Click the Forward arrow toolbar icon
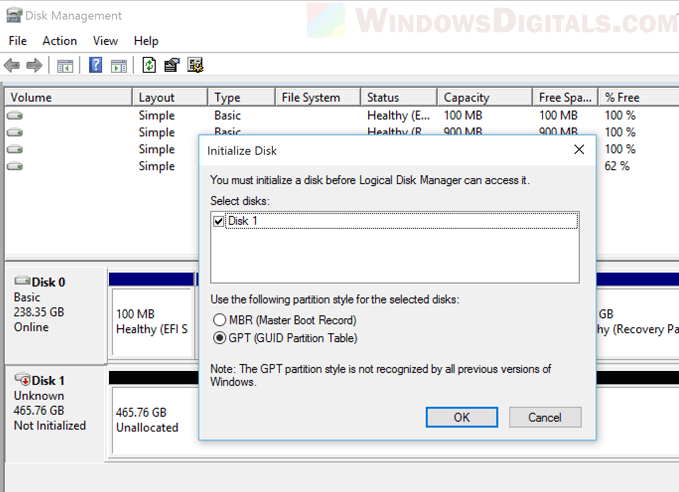Viewport: 679px width, 492px height. 34,66
